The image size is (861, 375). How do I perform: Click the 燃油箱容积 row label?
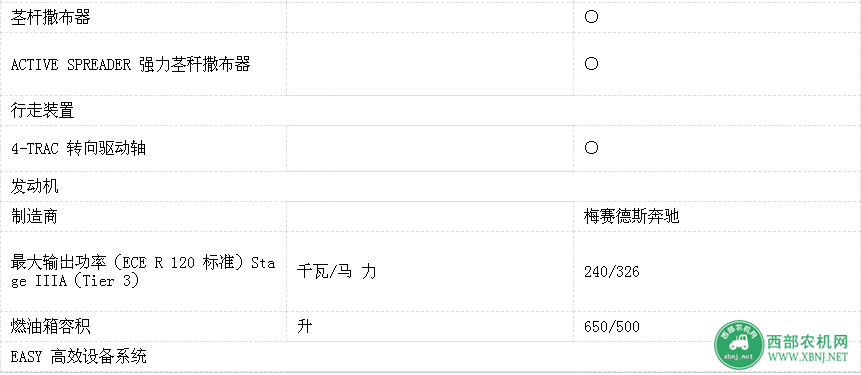point(51,327)
